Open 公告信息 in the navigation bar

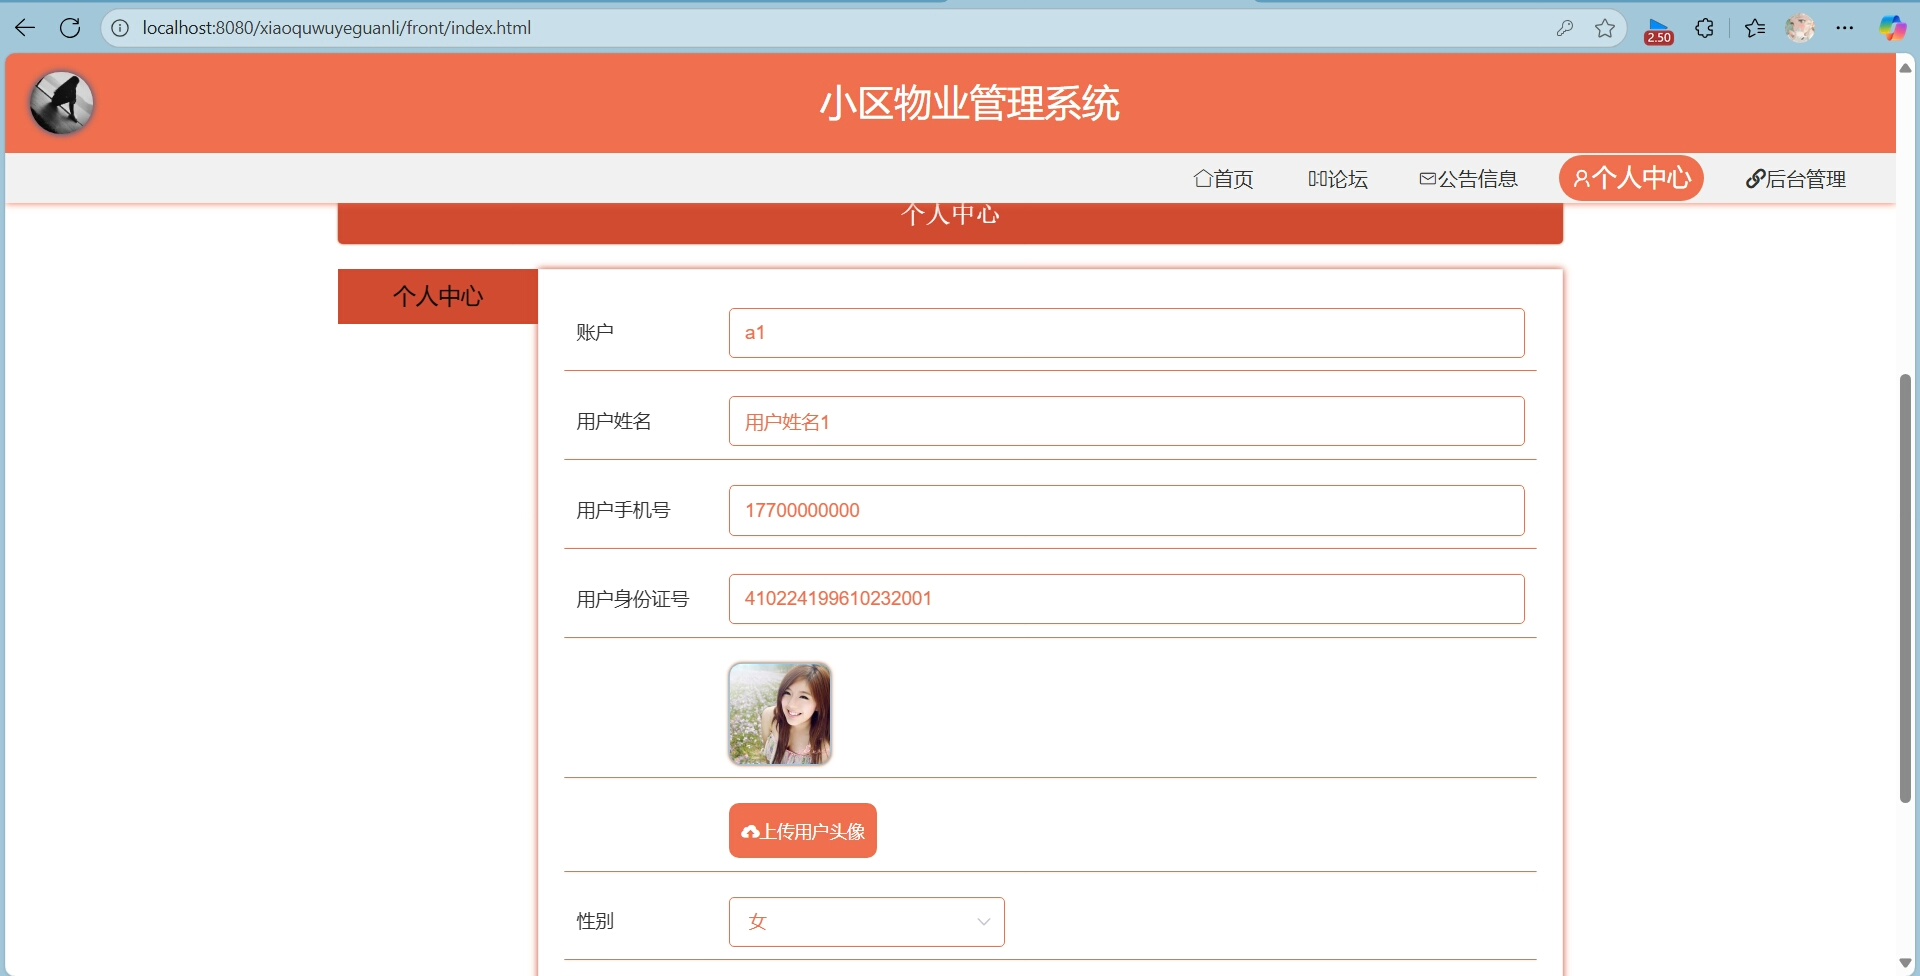(1468, 179)
